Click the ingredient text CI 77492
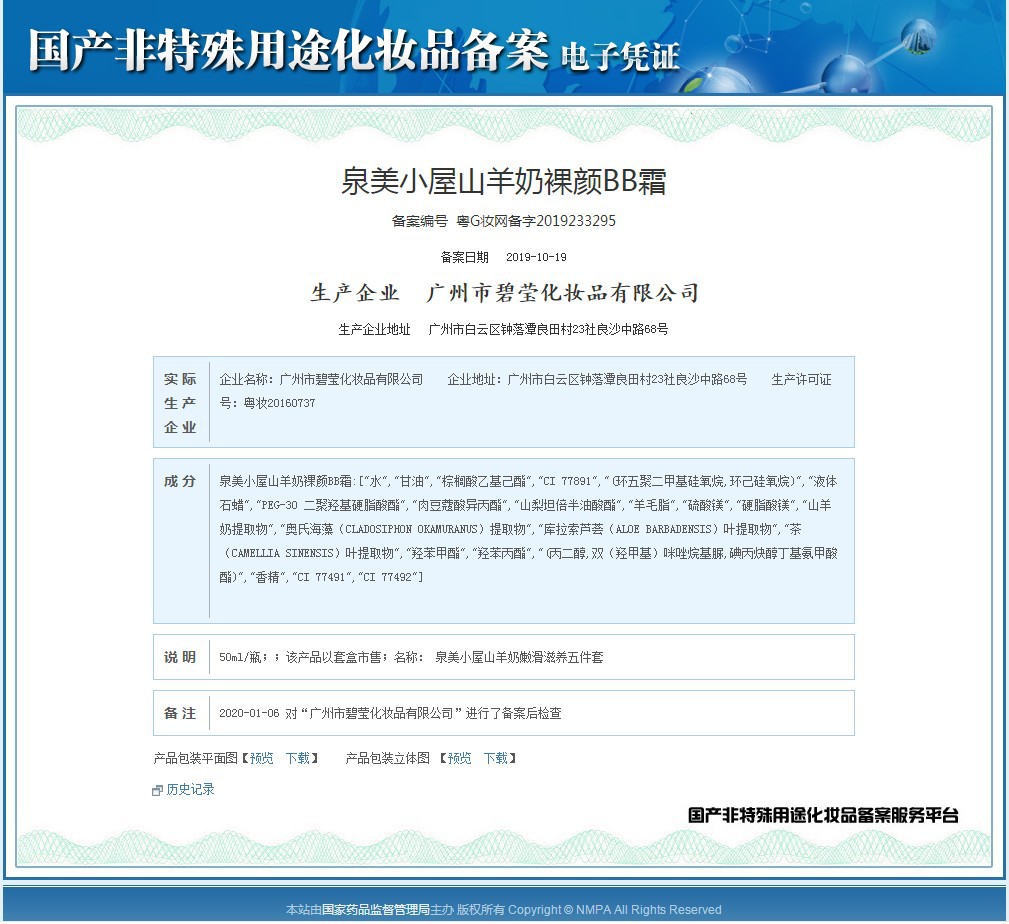Image resolution: width=1009 pixels, height=924 pixels. click(x=387, y=577)
